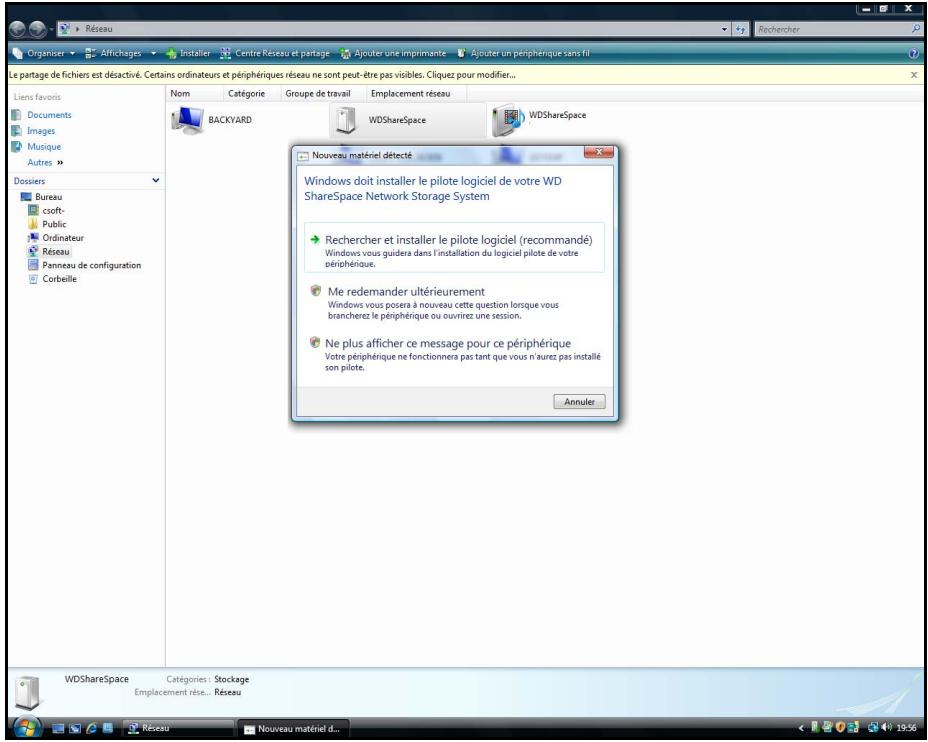Go back with the Explorer back arrow
This screenshot has width=928, height=742.
pos(18,28)
